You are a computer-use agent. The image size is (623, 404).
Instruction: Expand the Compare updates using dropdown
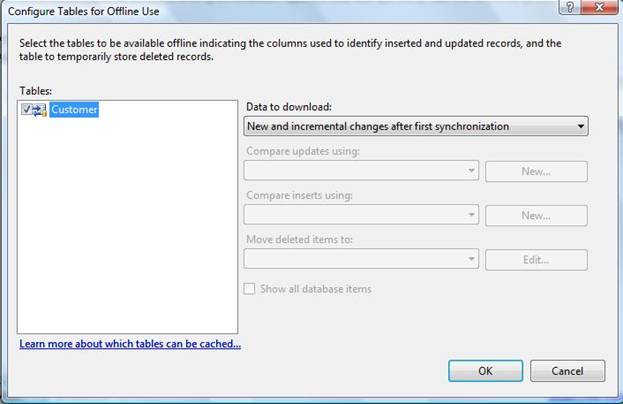pyautogui.click(x=361, y=171)
